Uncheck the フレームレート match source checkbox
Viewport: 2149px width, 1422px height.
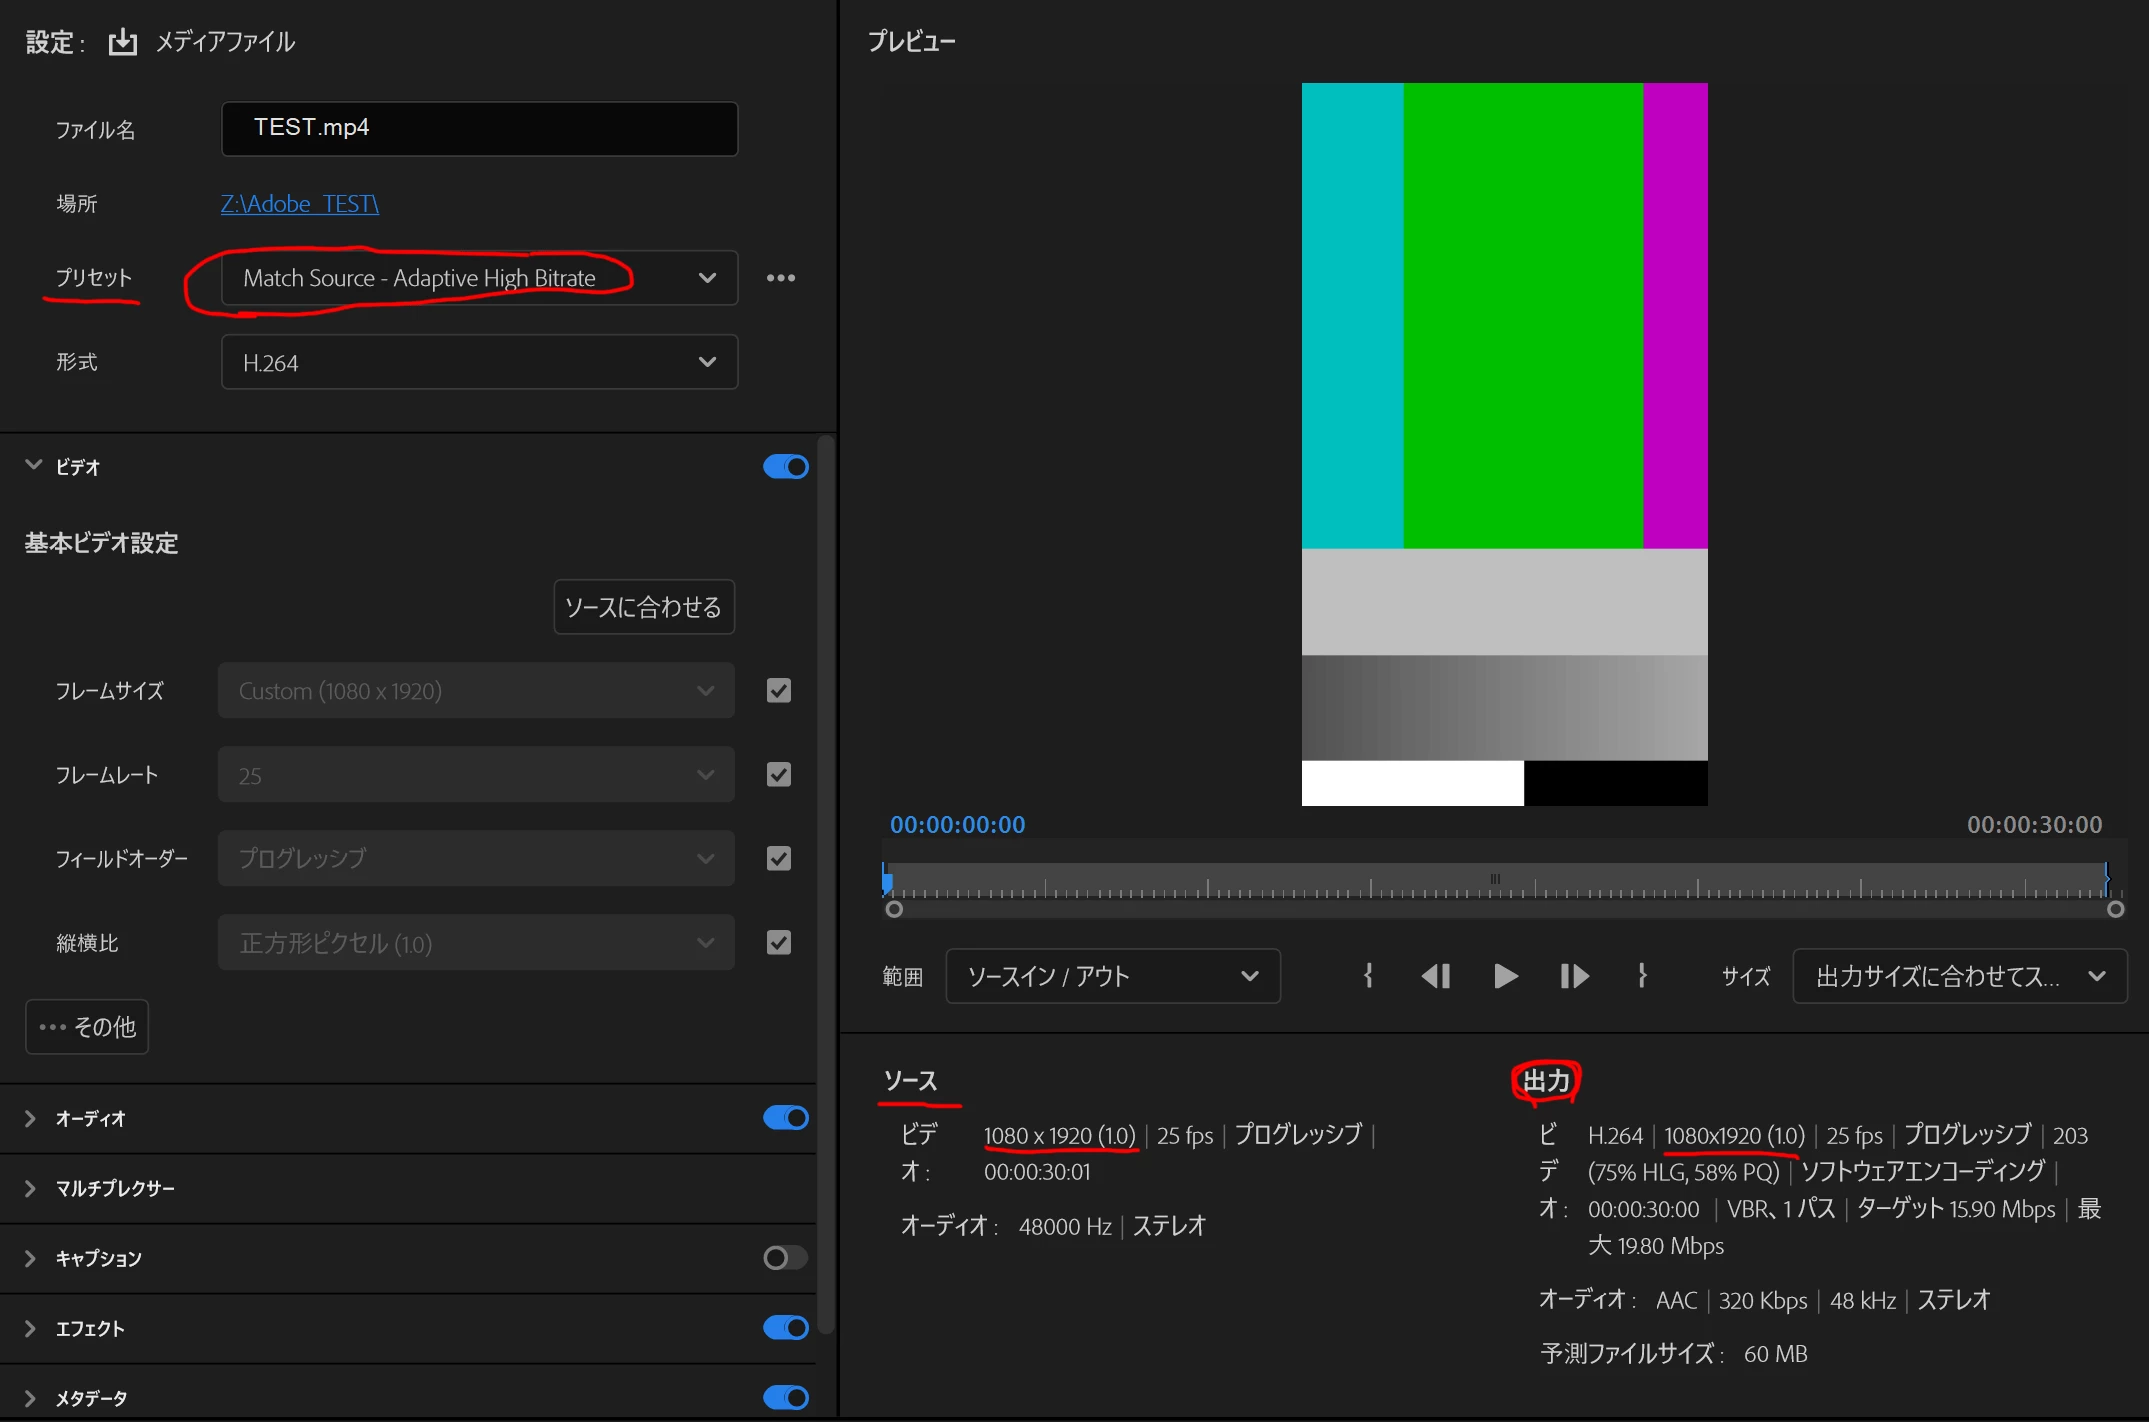pos(778,775)
